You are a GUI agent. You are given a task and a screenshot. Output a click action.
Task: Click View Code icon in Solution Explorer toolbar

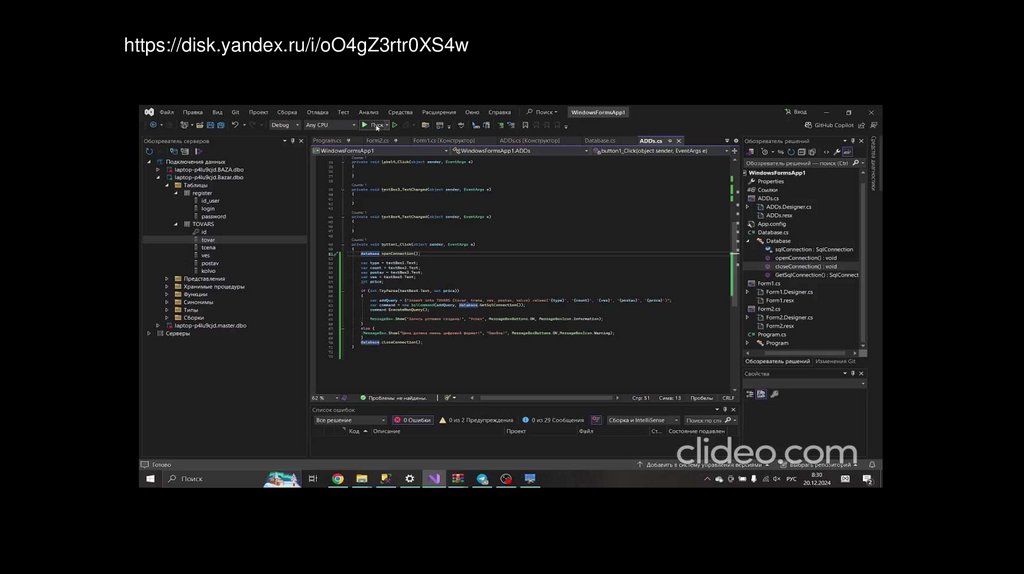pyautogui.click(x=825, y=152)
